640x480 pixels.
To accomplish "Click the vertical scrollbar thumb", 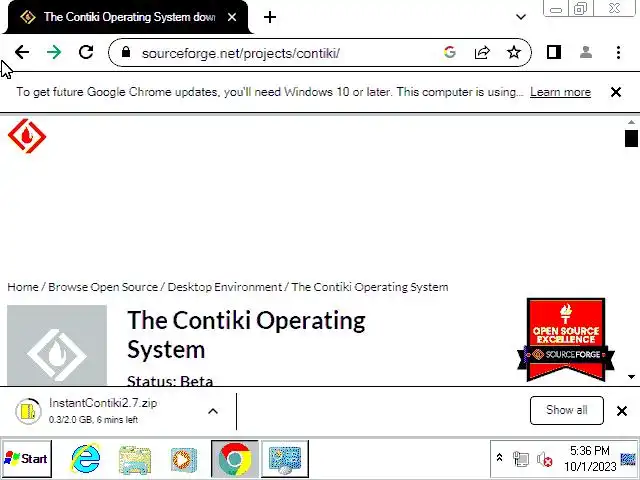I will (631, 138).
